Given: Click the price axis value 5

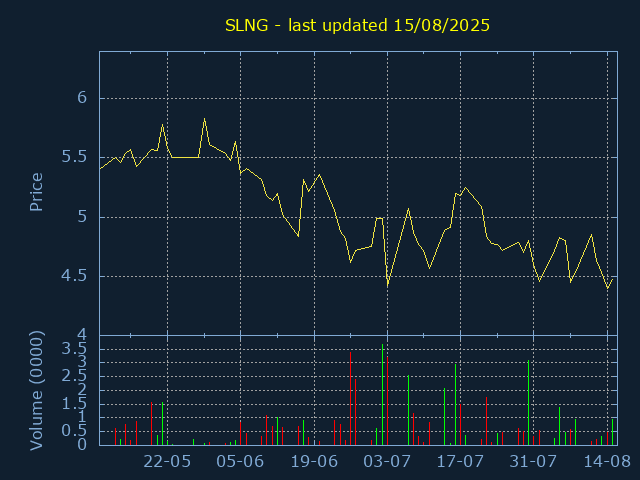Looking at the screenshot, I should click(x=82, y=217).
